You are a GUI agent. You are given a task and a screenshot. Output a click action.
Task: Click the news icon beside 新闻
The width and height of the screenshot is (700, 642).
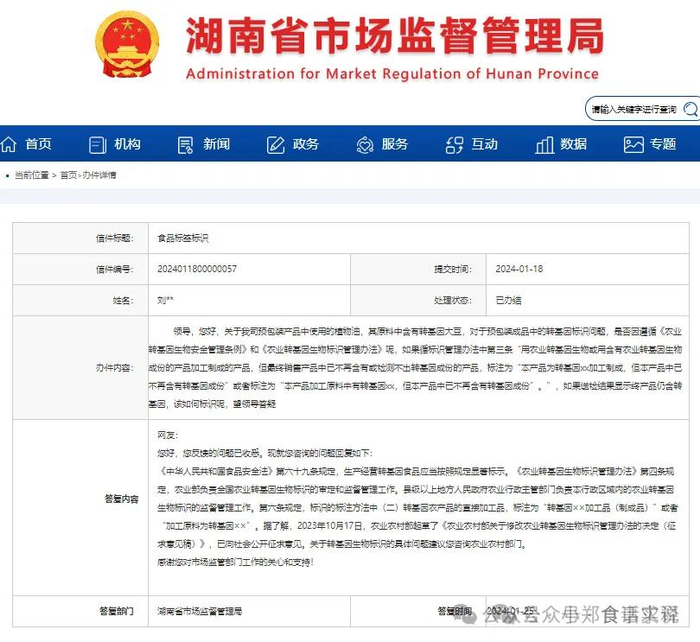[x=186, y=145]
